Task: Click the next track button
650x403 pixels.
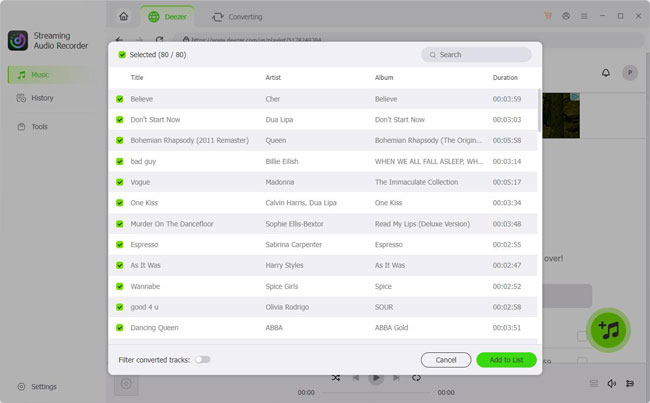Action: (x=396, y=378)
